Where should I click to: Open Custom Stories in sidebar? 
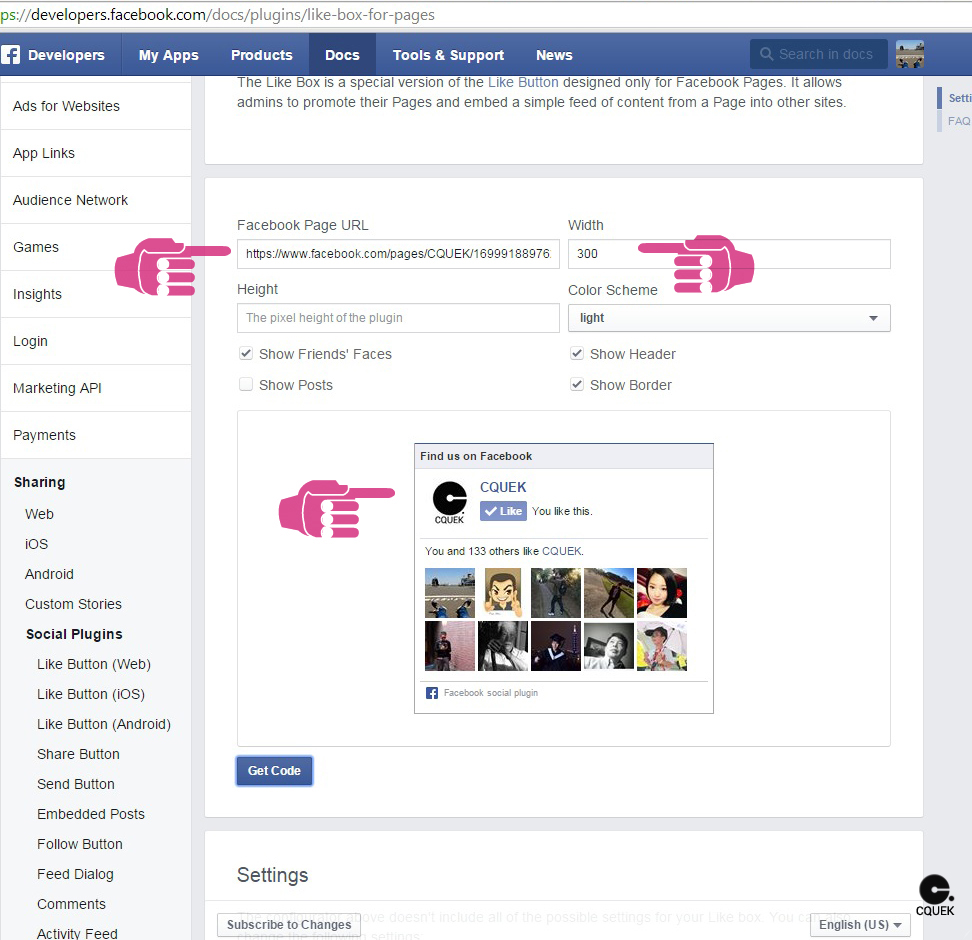click(73, 604)
